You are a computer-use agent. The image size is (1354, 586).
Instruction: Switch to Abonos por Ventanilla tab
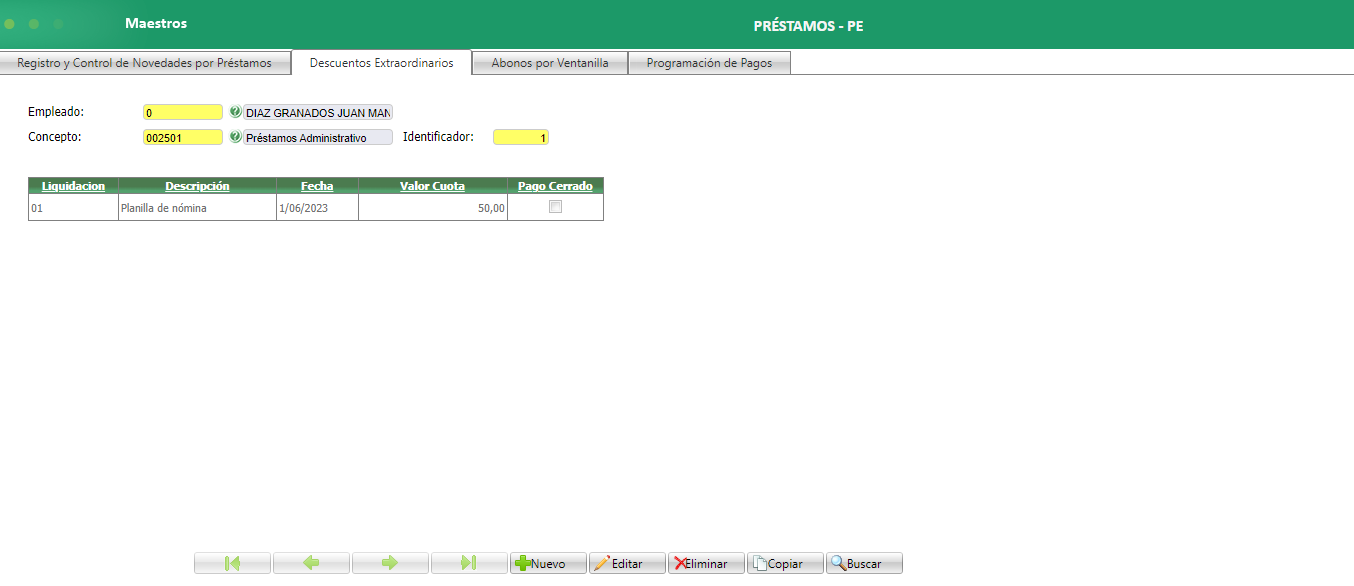550,63
